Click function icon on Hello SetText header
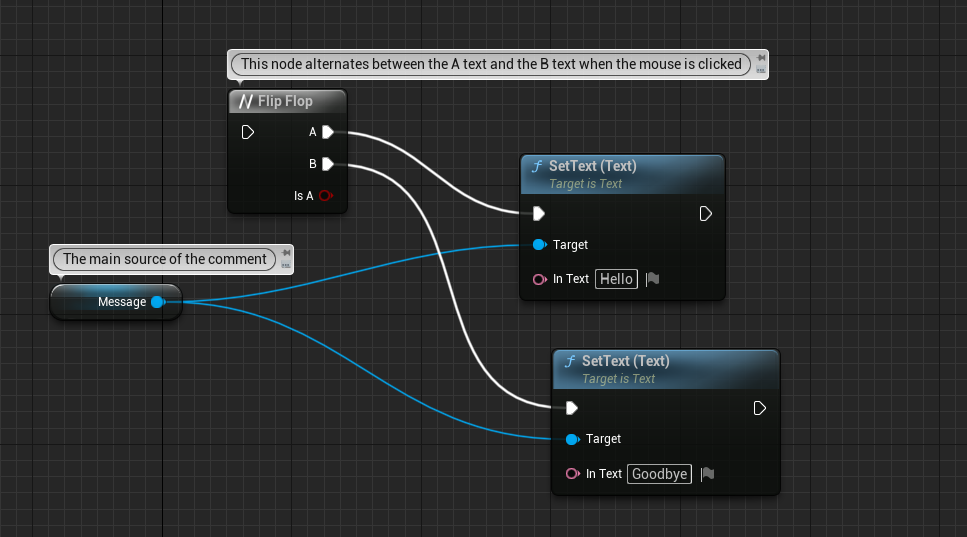Screen dimensions: 967x537 [x=537, y=166]
